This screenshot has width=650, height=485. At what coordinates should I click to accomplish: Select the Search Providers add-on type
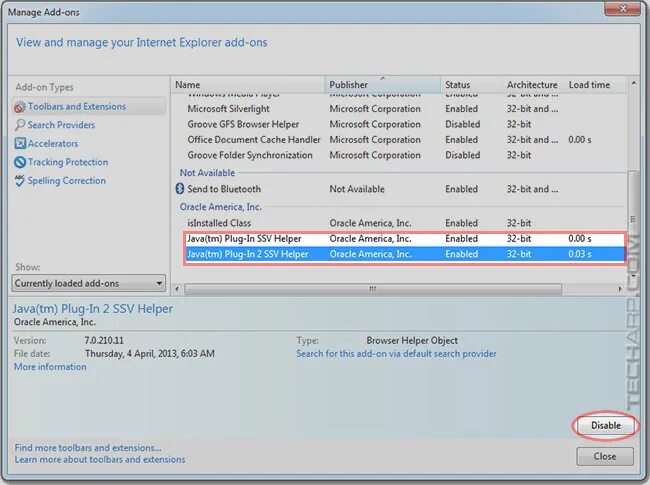pos(61,125)
